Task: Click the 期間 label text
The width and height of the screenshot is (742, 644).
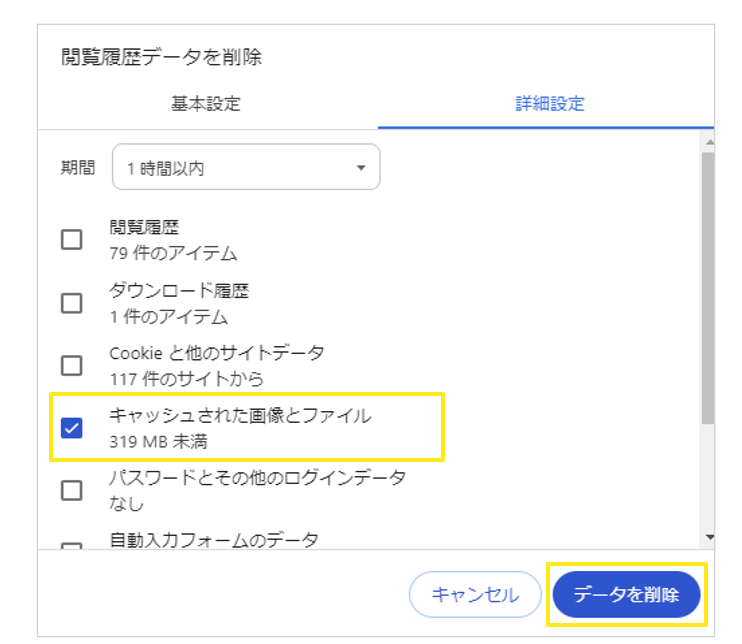Action: pyautogui.click(x=78, y=168)
